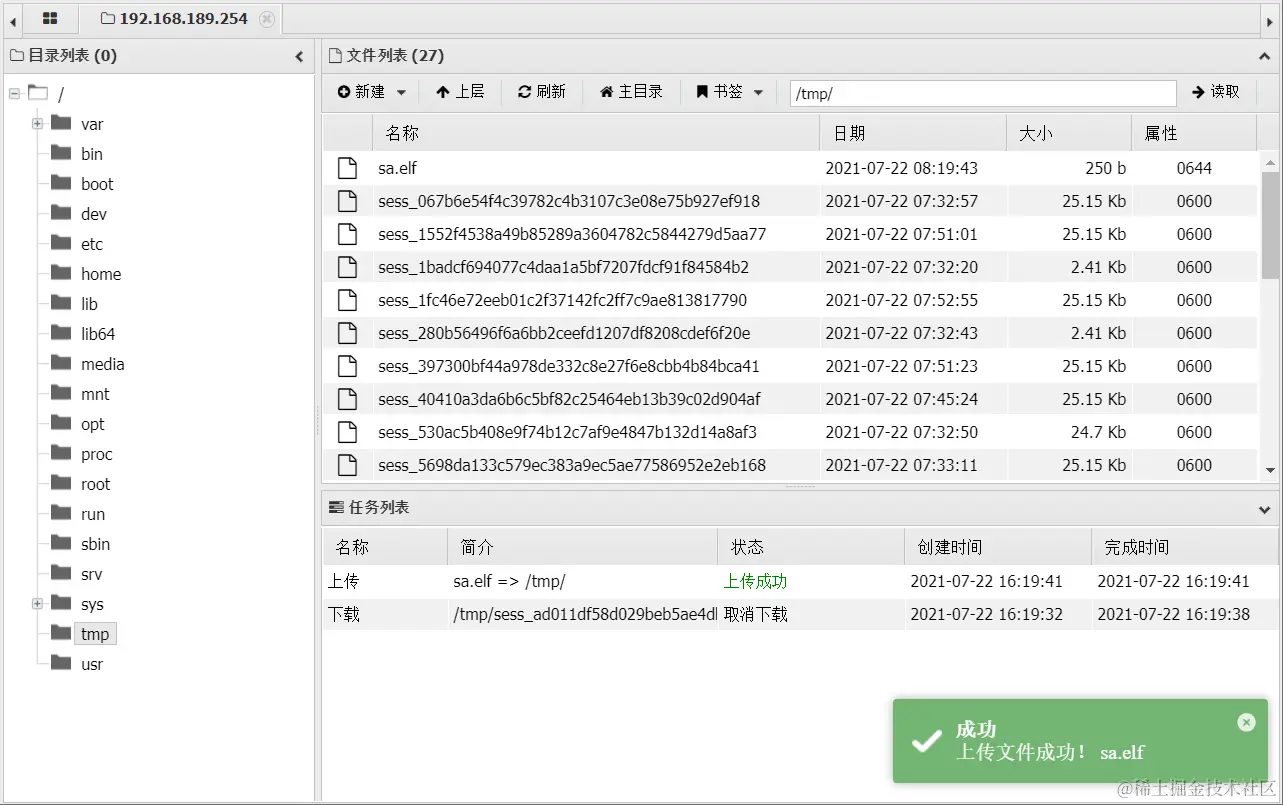Select the 下载 task row
The width and height of the screenshot is (1283, 805).
click(x=800, y=614)
